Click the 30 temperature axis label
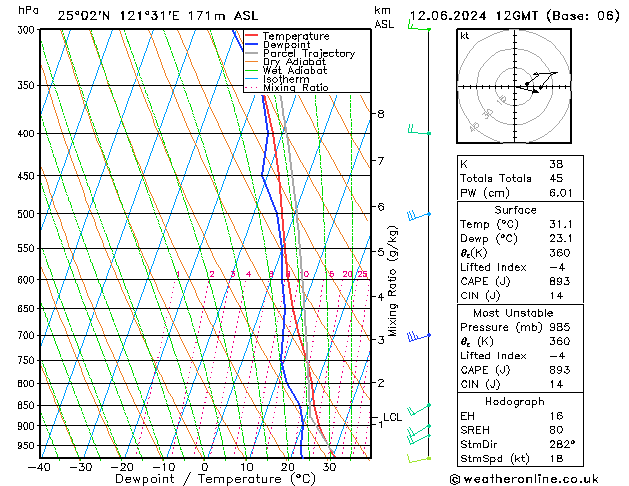The image size is (629, 486). tap(329, 467)
